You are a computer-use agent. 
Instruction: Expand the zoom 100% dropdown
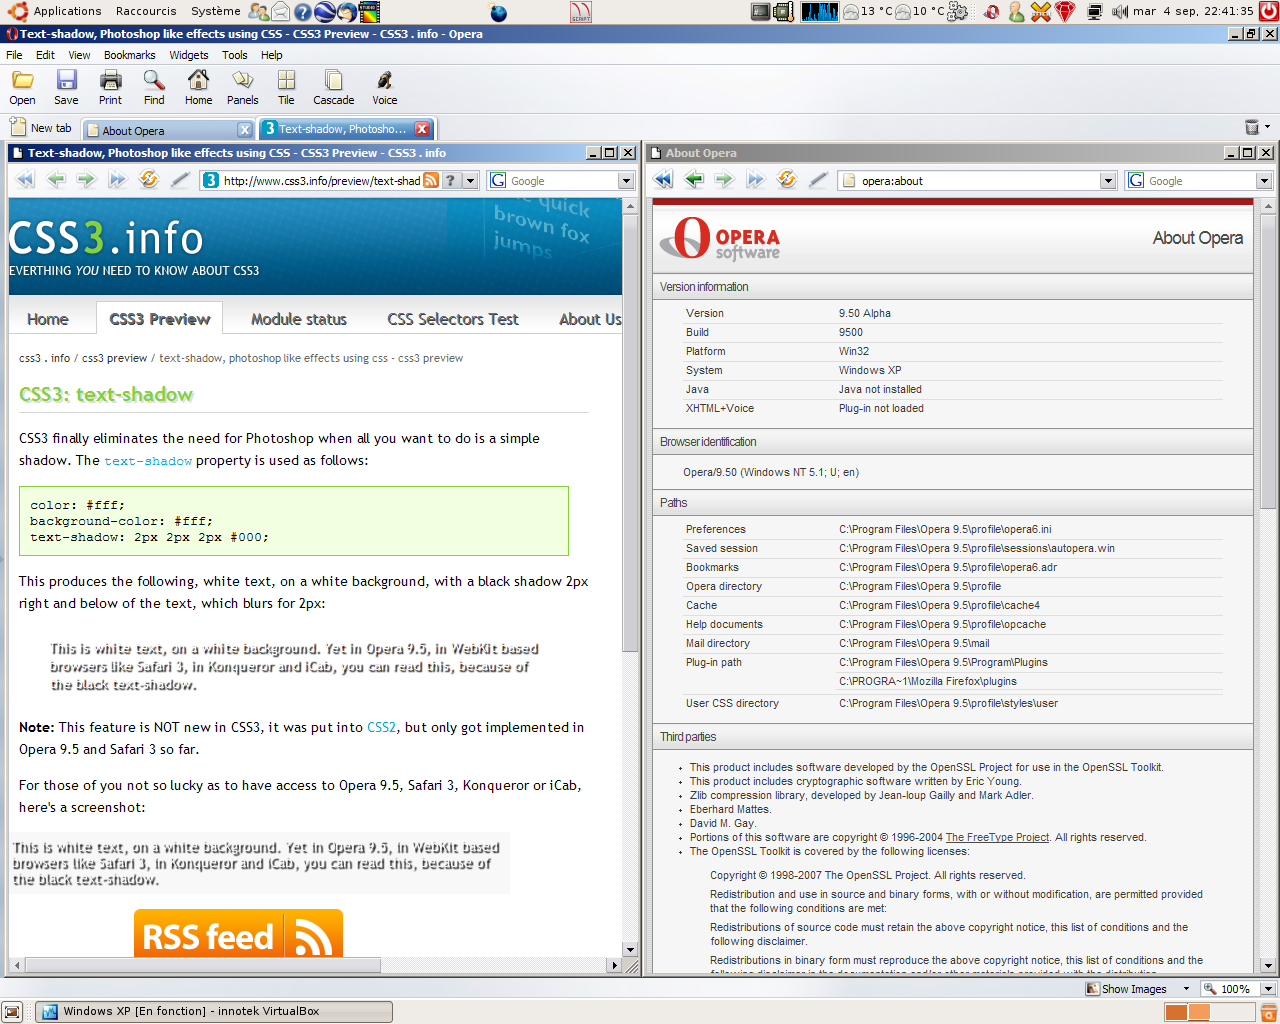tap(1267, 989)
